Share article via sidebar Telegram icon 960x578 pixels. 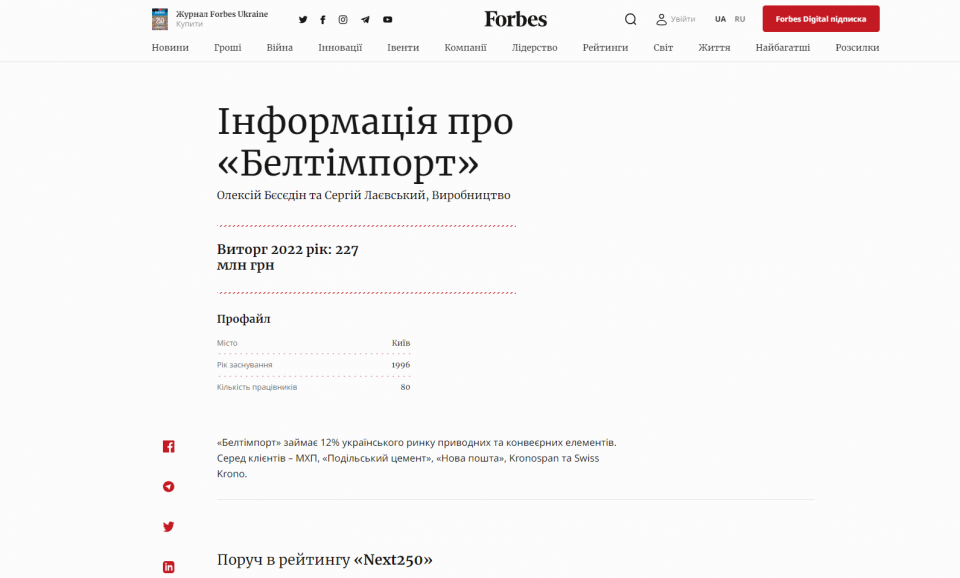168,486
